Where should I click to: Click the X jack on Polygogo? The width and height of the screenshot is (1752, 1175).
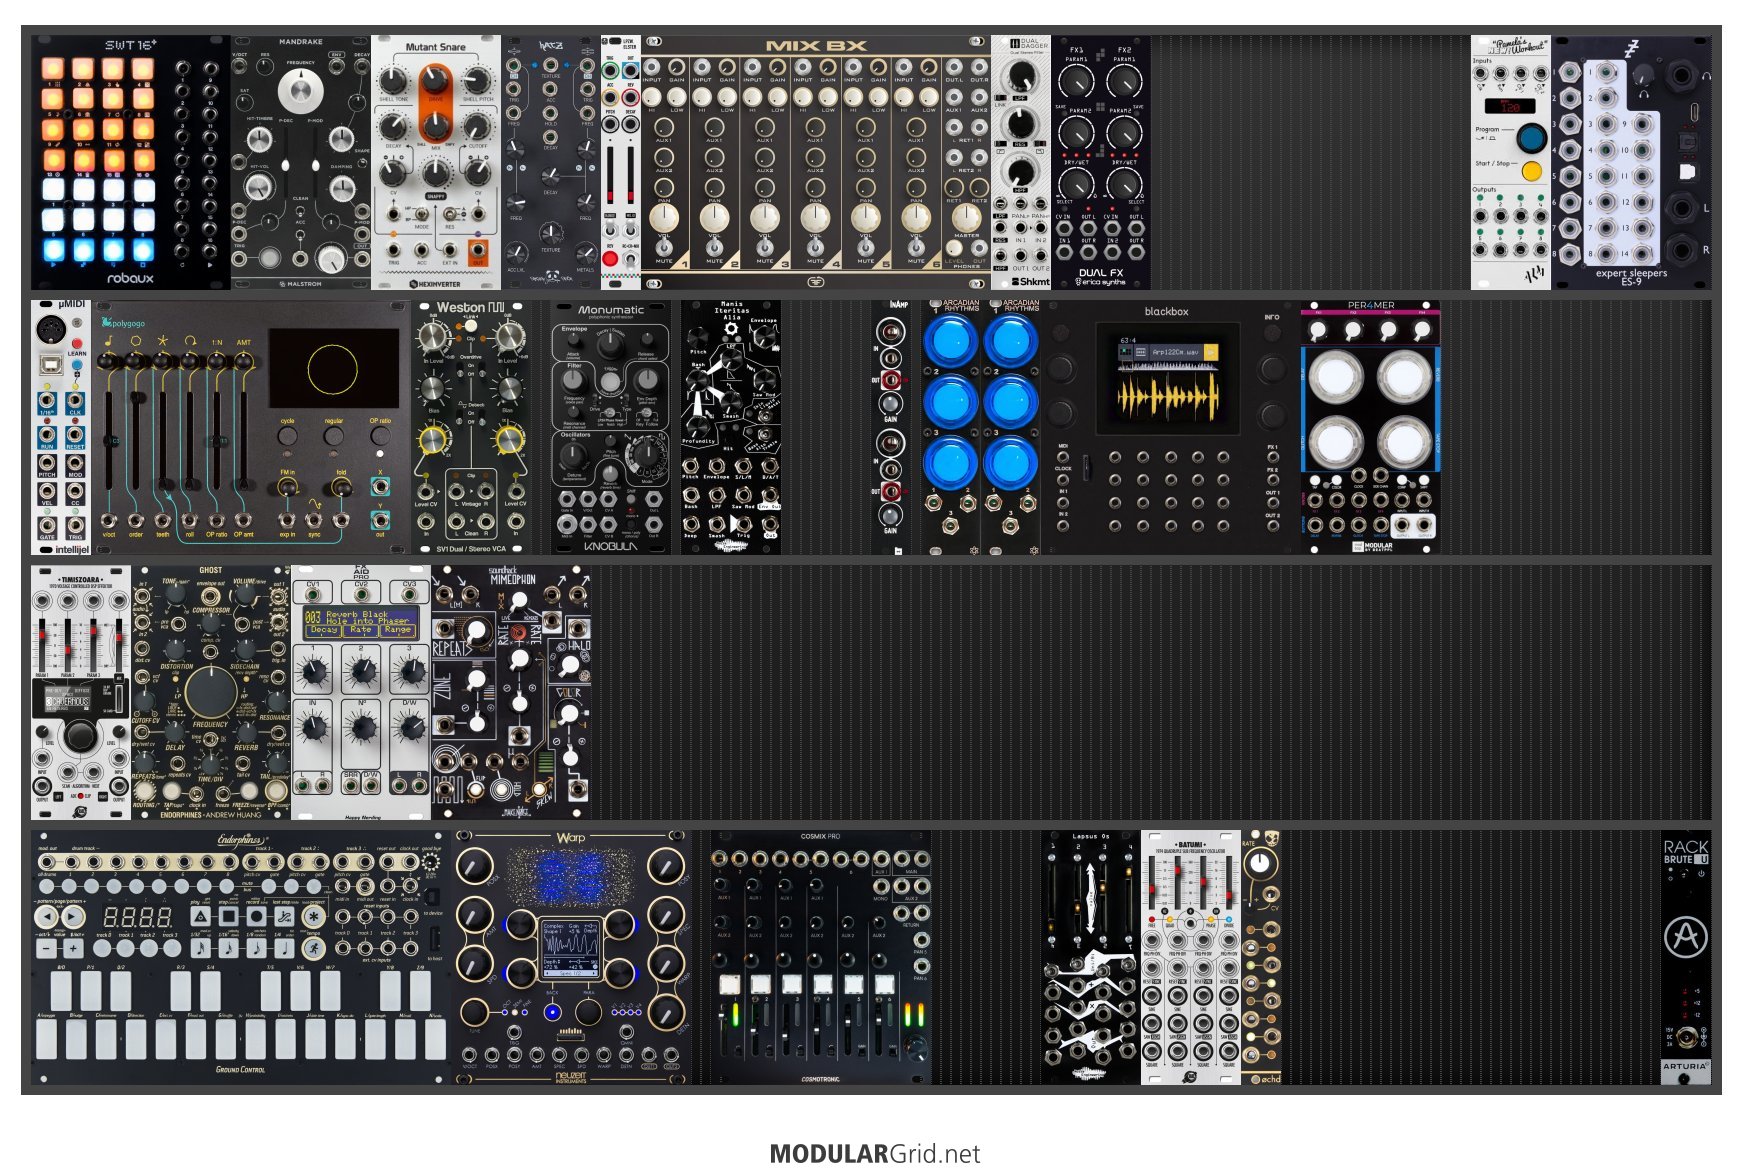tap(380, 487)
